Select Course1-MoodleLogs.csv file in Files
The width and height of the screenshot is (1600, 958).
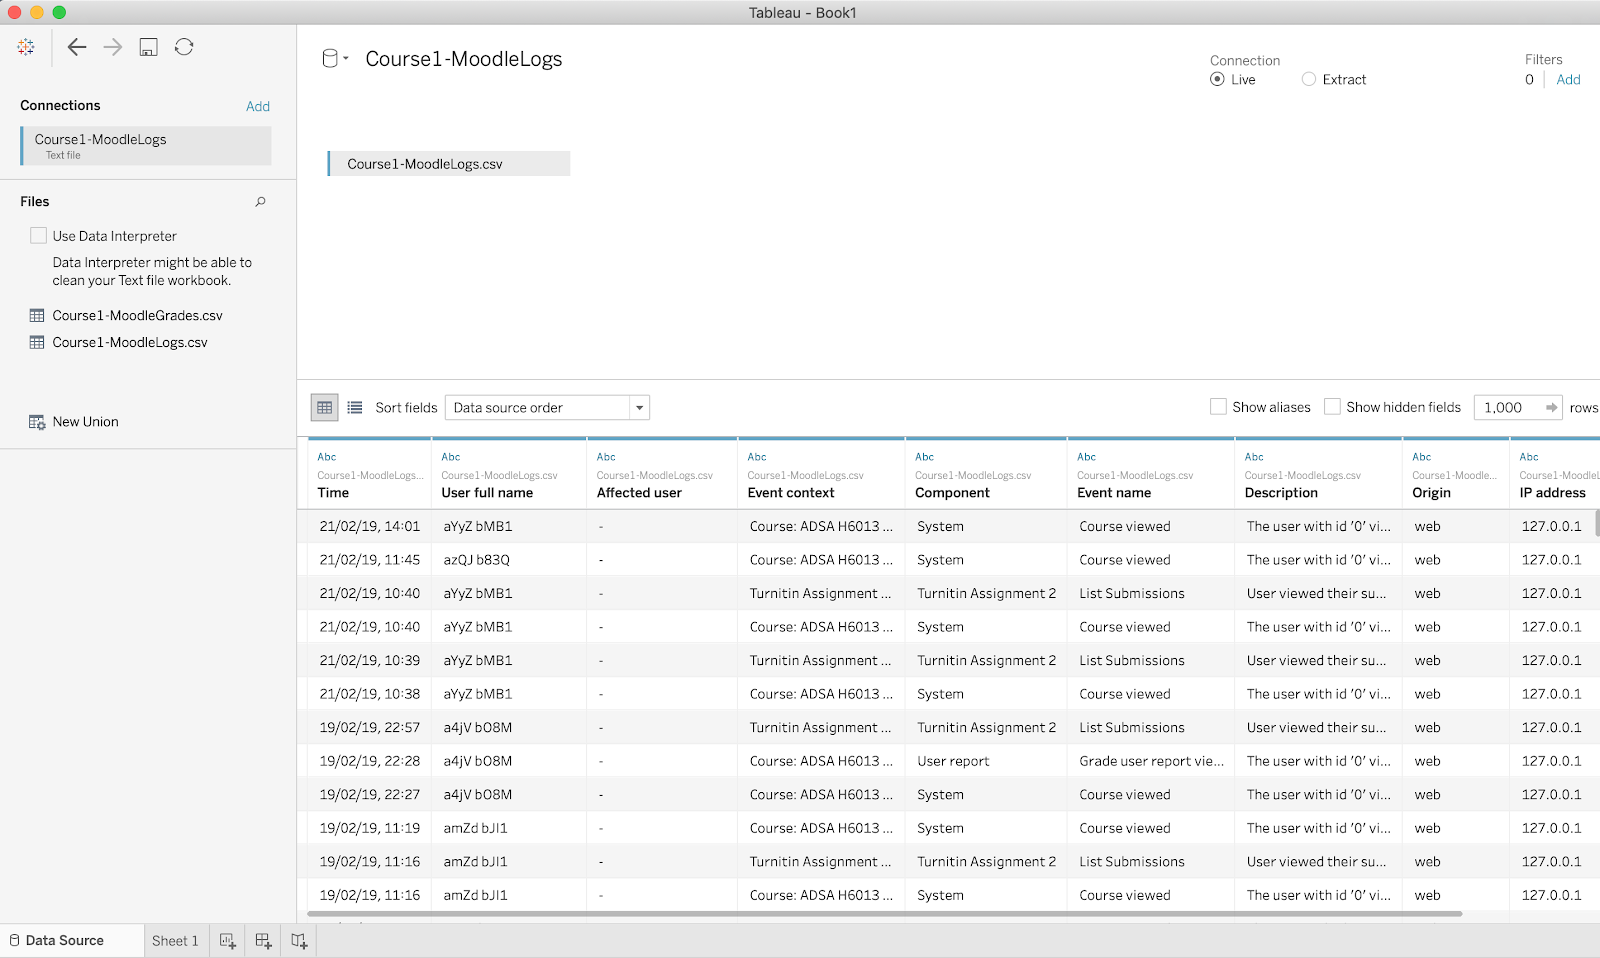tap(130, 342)
